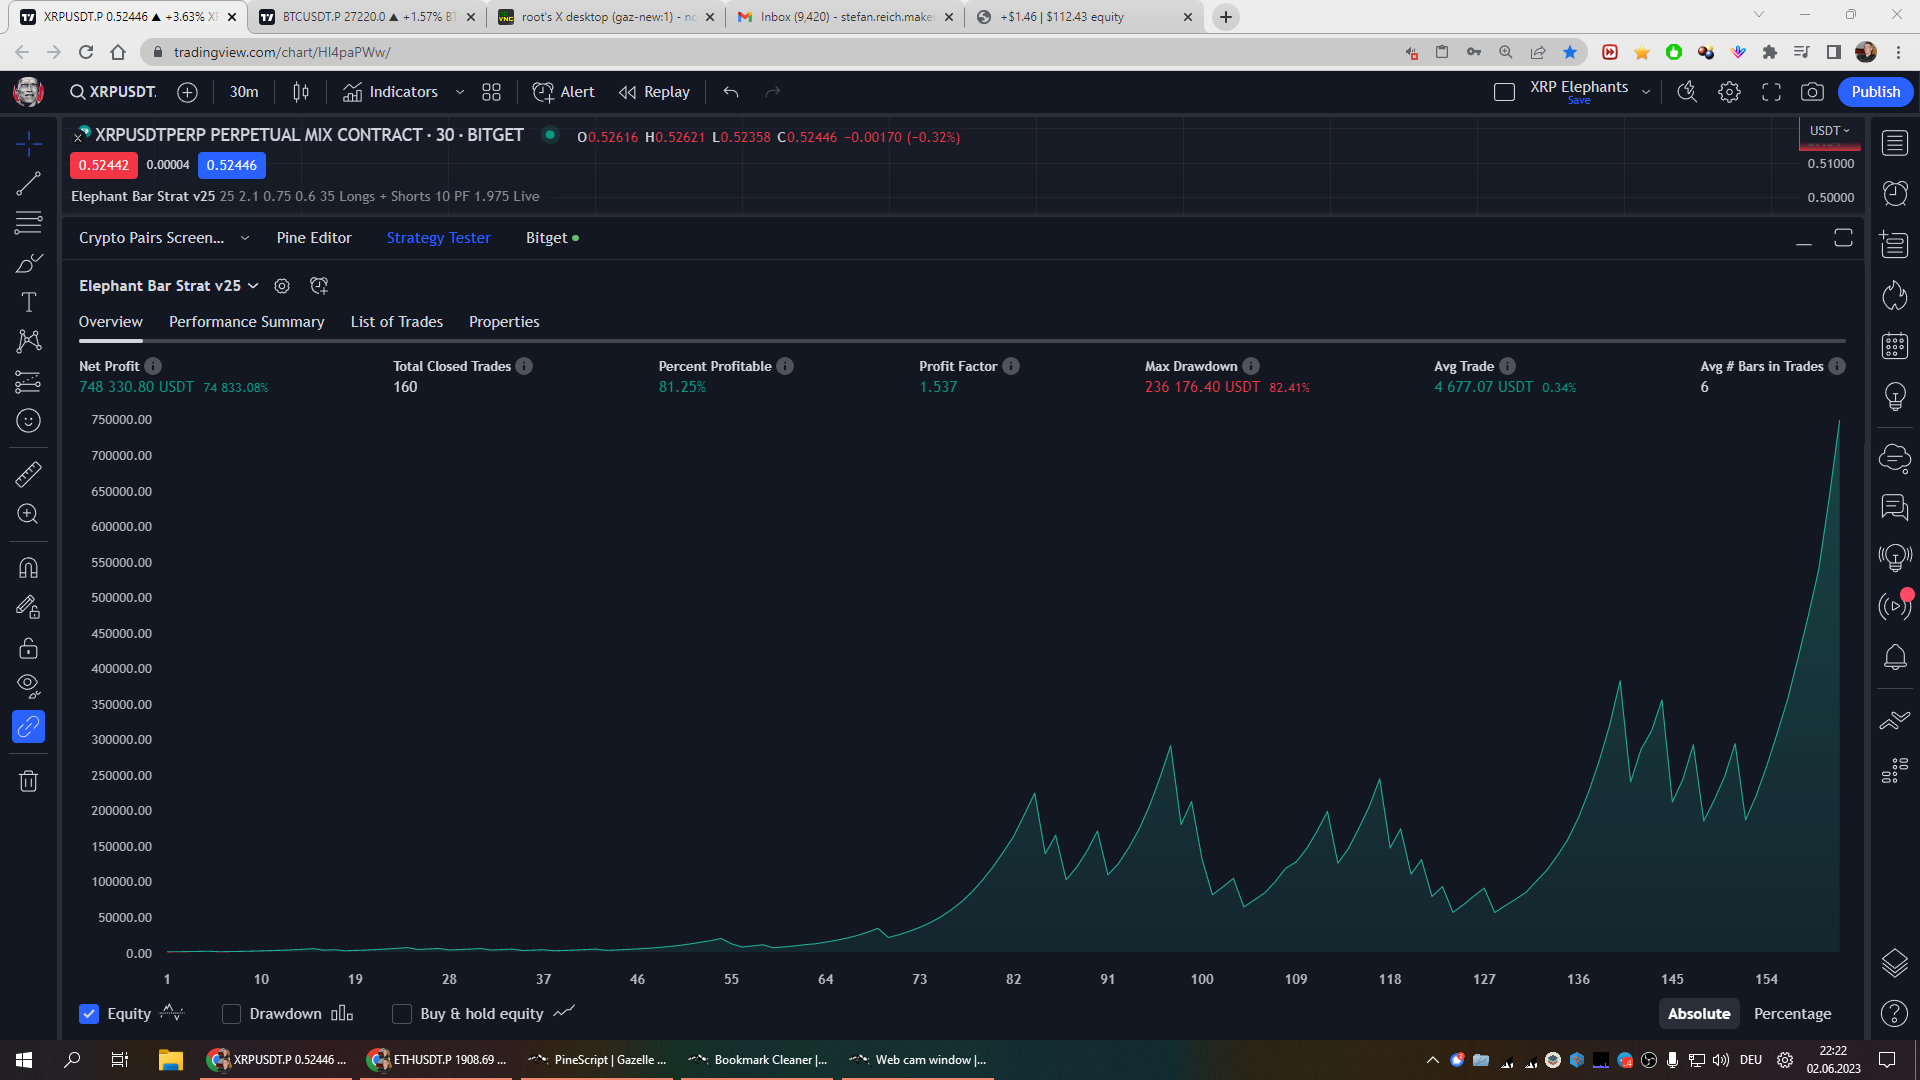The height and width of the screenshot is (1080, 1920).
Task: Open the Crypto Pairs Screener dropdown arrow
Action: [x=245, y=238]
